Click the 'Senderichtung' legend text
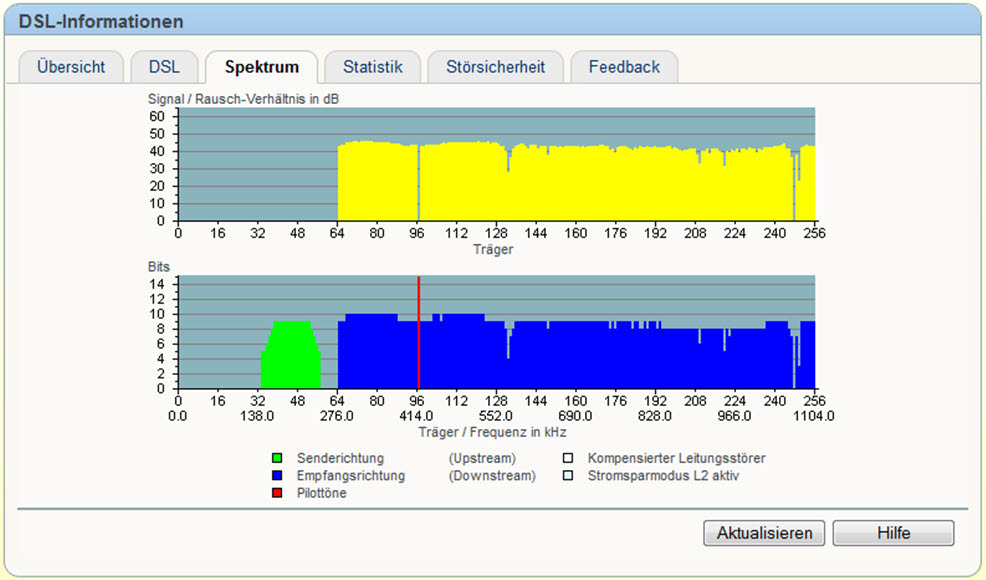The image size is (986, 580). coord(340,458)
